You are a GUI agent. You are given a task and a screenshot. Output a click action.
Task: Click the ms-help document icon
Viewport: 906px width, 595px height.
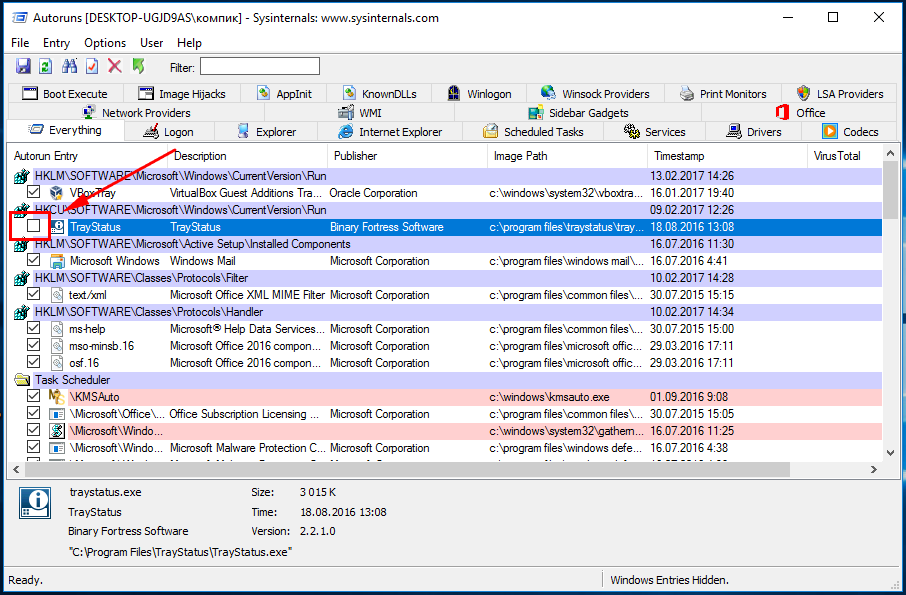pos(57,329)
